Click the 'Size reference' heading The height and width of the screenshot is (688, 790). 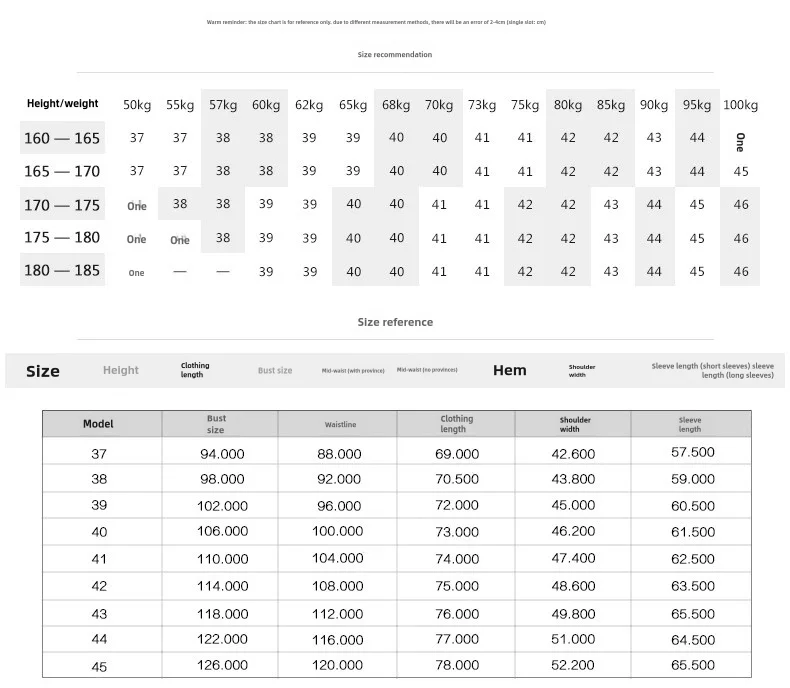click(395, 322)
